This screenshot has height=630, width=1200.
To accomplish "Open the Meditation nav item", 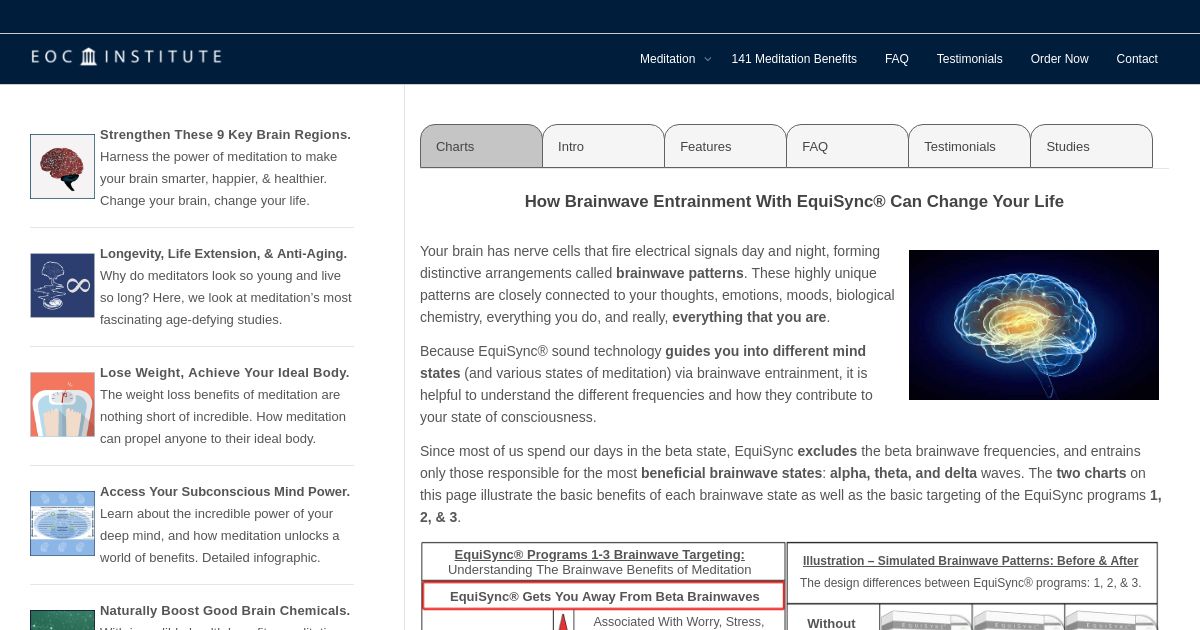I will click(x=667, y=59).
